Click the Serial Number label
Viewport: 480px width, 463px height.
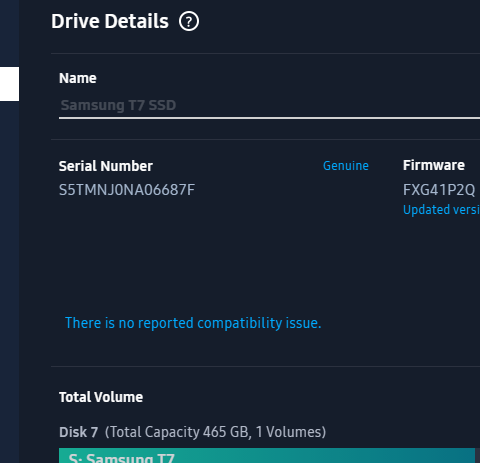(106, 166)
